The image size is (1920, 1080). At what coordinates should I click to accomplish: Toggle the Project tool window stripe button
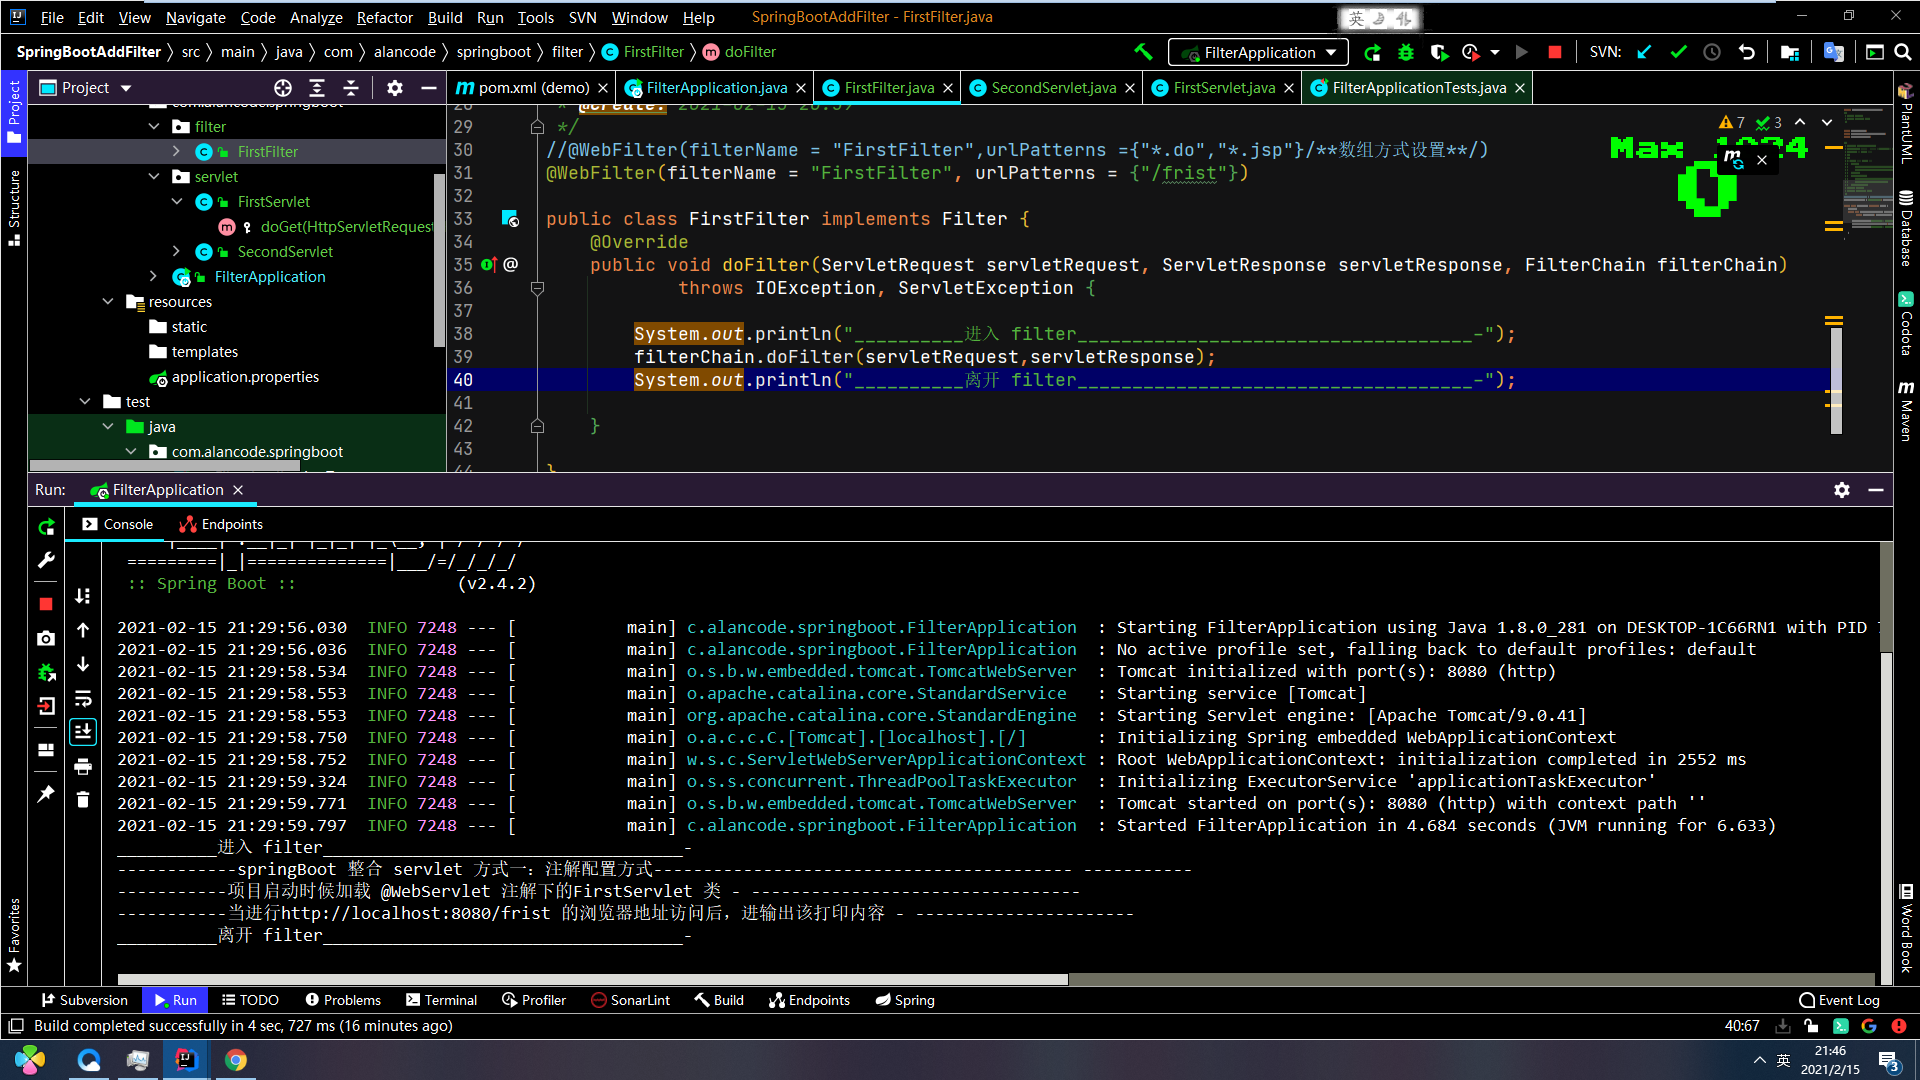(x=14, y=112)
